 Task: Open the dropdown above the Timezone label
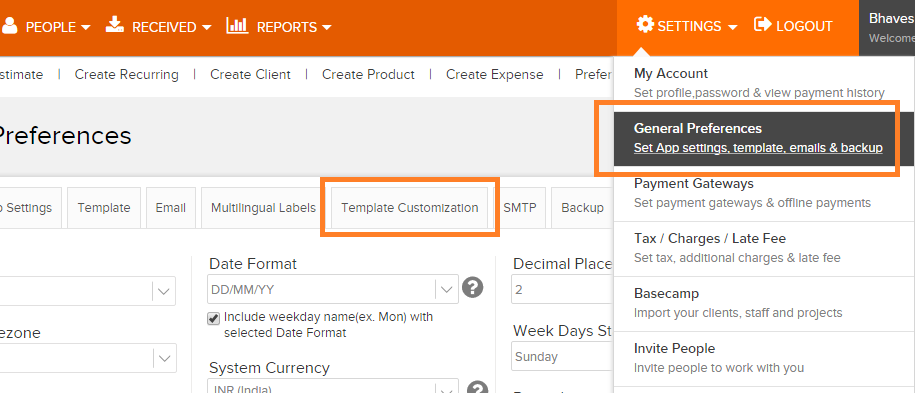pos(88,291)
